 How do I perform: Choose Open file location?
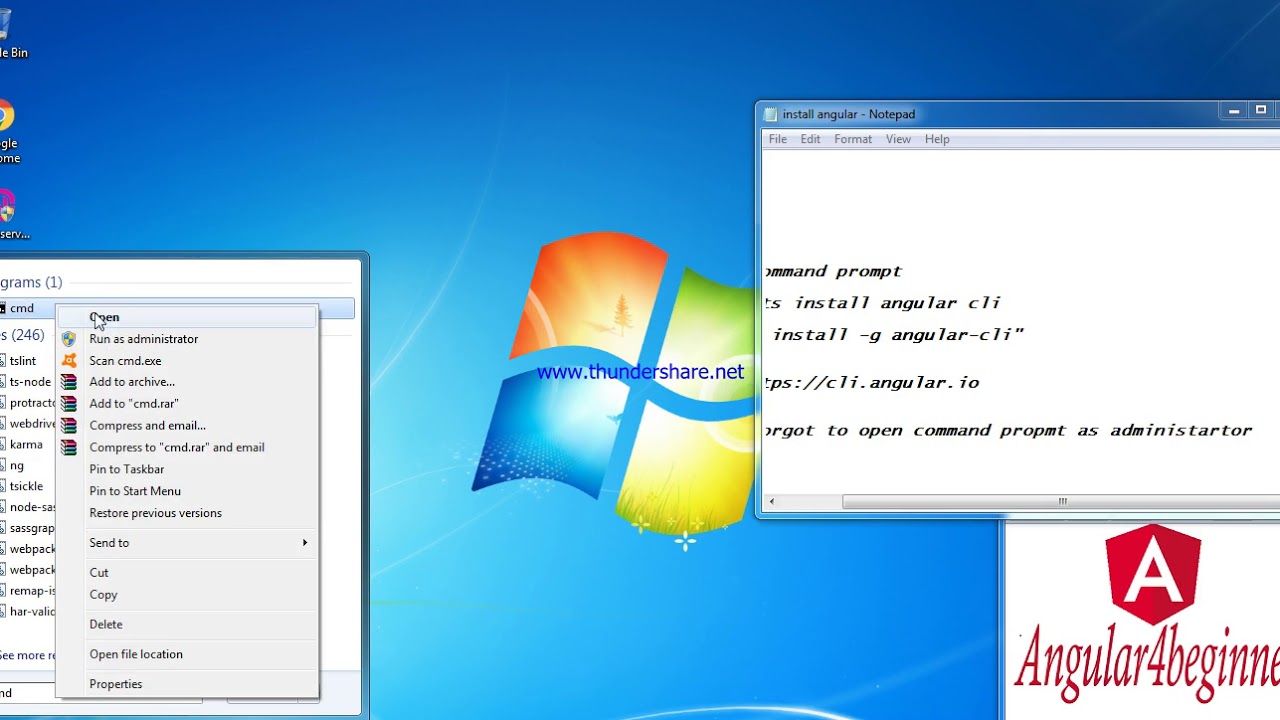coord(187,654)
